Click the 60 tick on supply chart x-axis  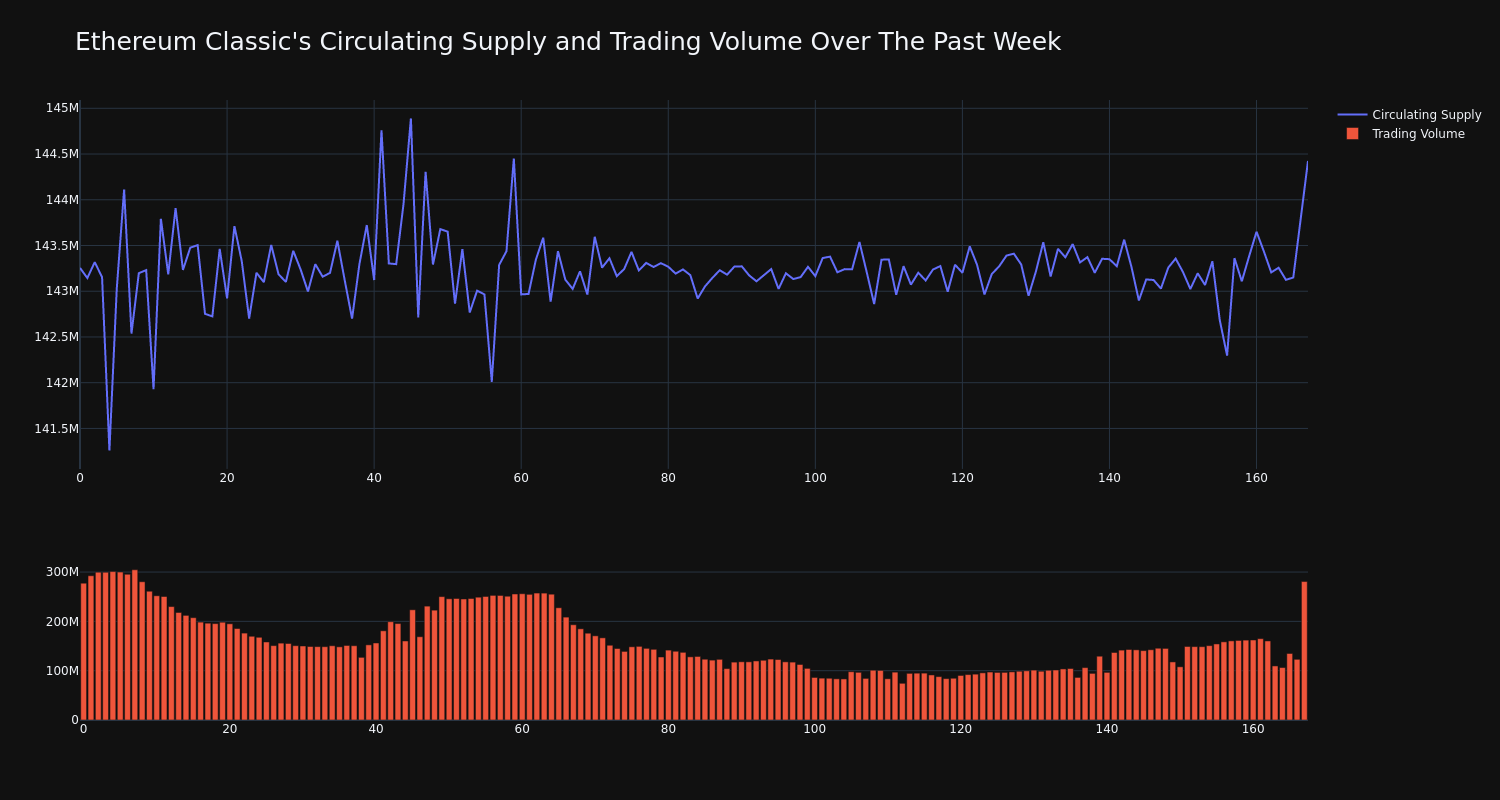(521, 478)
